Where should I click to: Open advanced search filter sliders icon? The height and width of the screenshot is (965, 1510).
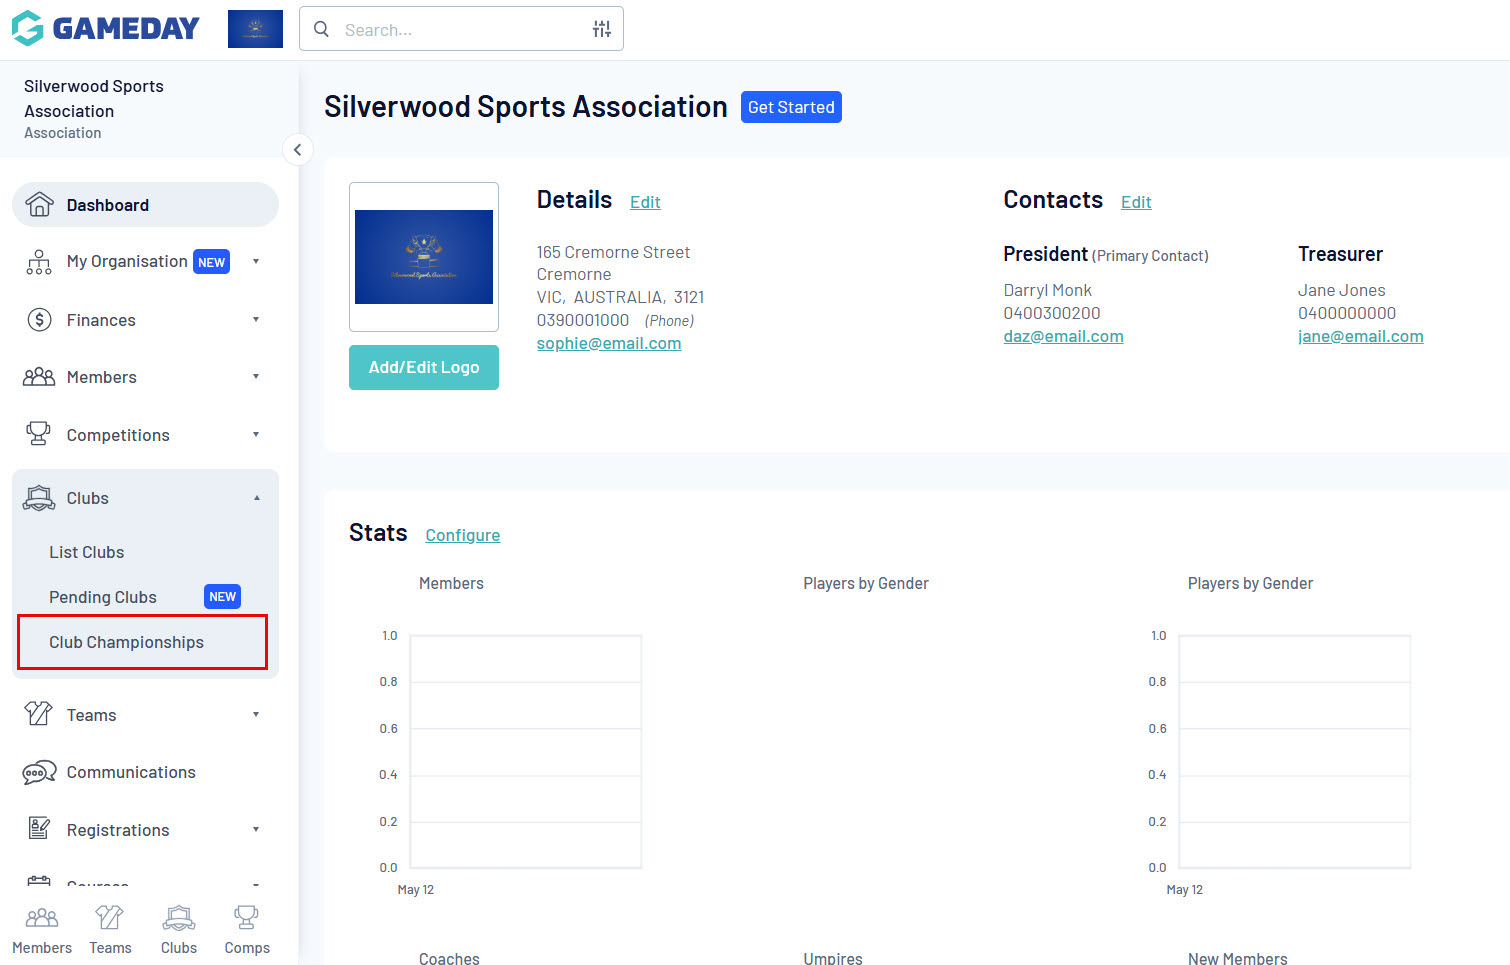[601, 29]
